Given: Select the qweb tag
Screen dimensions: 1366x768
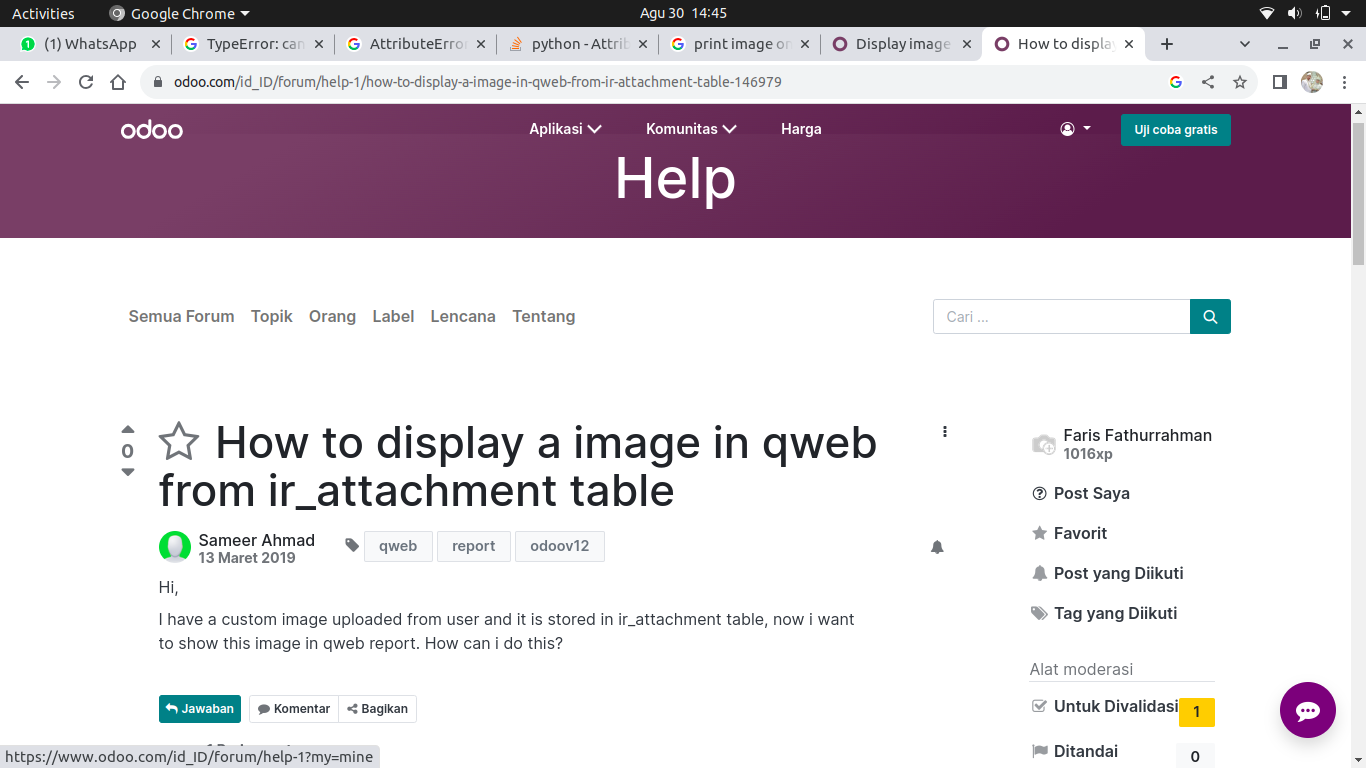Looking at the screenshot, I should click(398, 546).
